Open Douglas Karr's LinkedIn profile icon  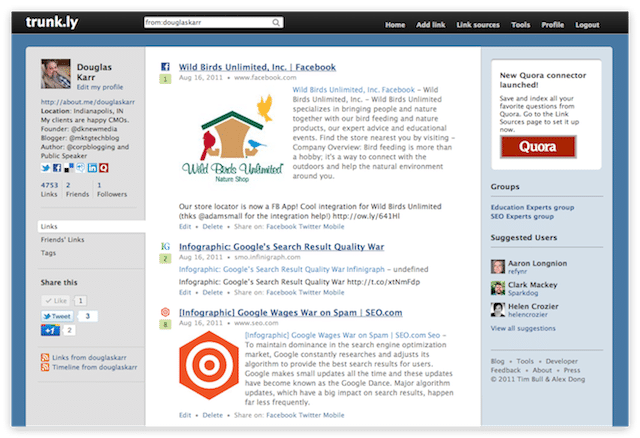[x=92, y=168]
